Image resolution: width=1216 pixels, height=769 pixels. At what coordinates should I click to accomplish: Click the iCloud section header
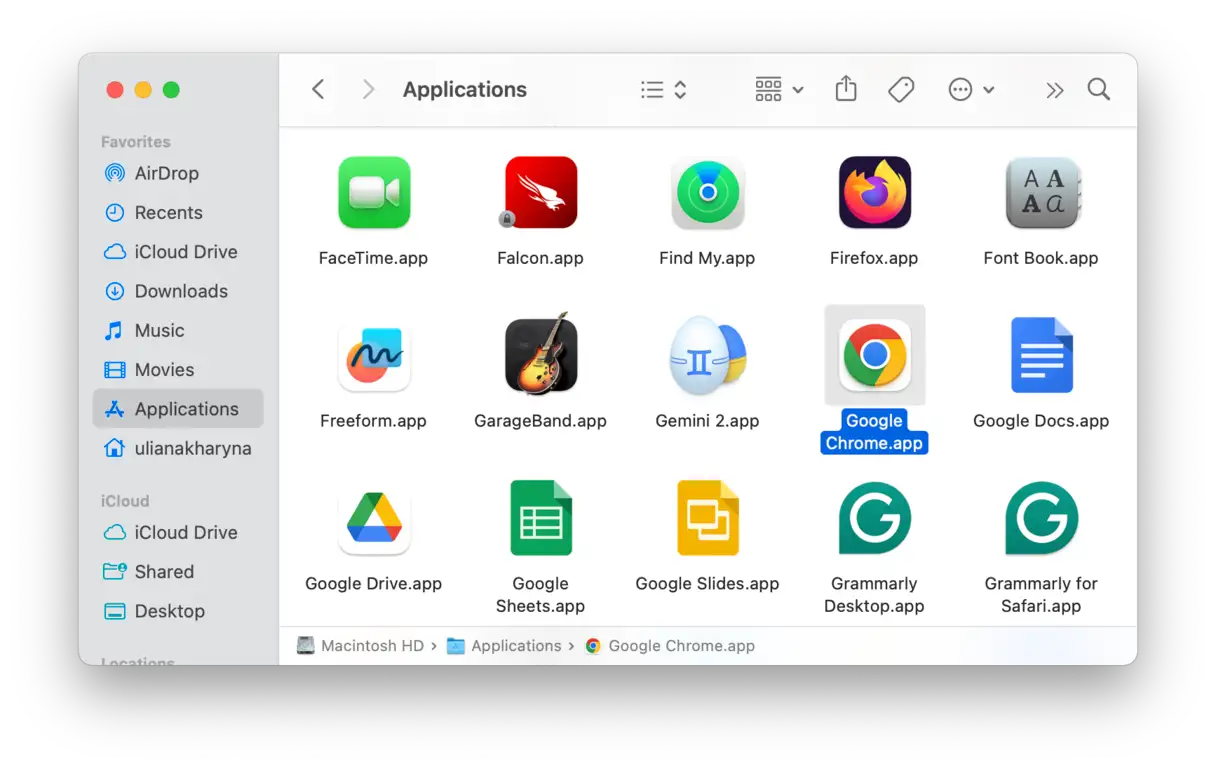125,501
